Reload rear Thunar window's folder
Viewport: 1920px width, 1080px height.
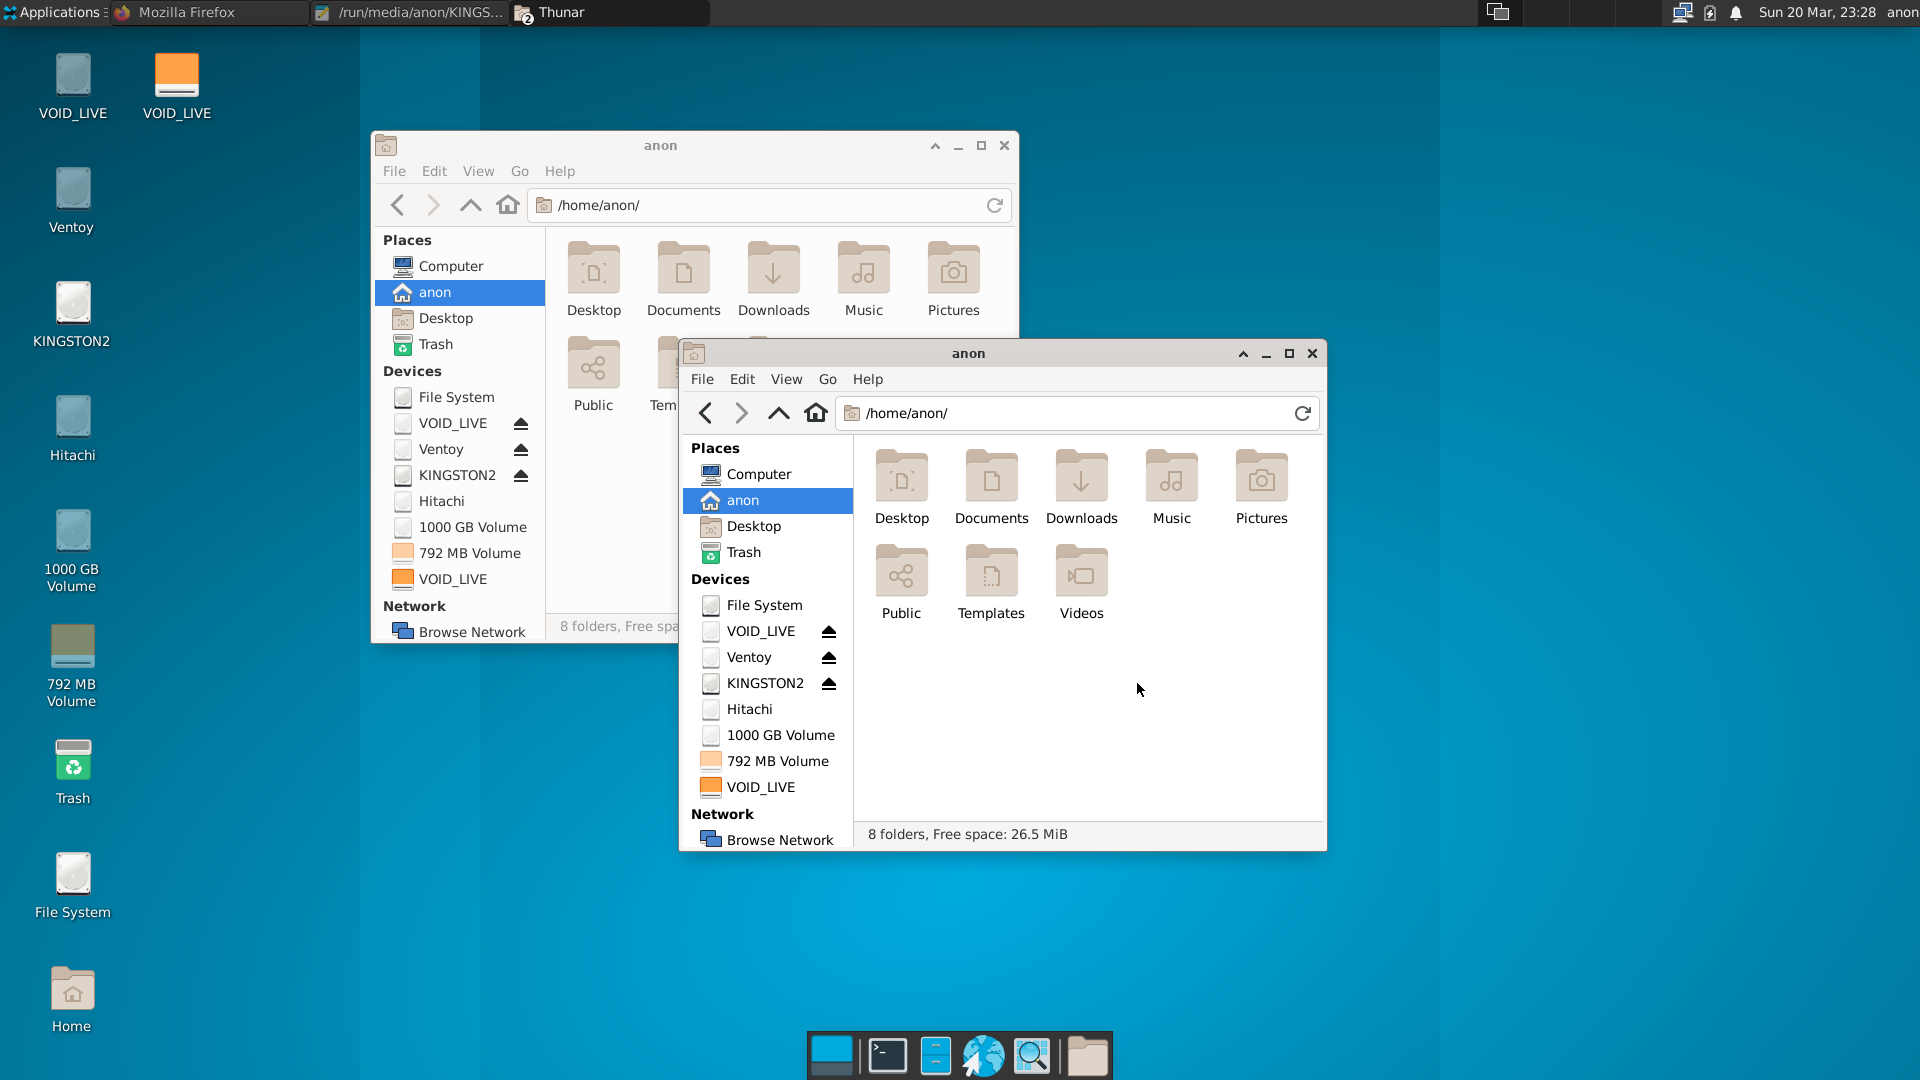pyautogui.click(x=995, y=205)
